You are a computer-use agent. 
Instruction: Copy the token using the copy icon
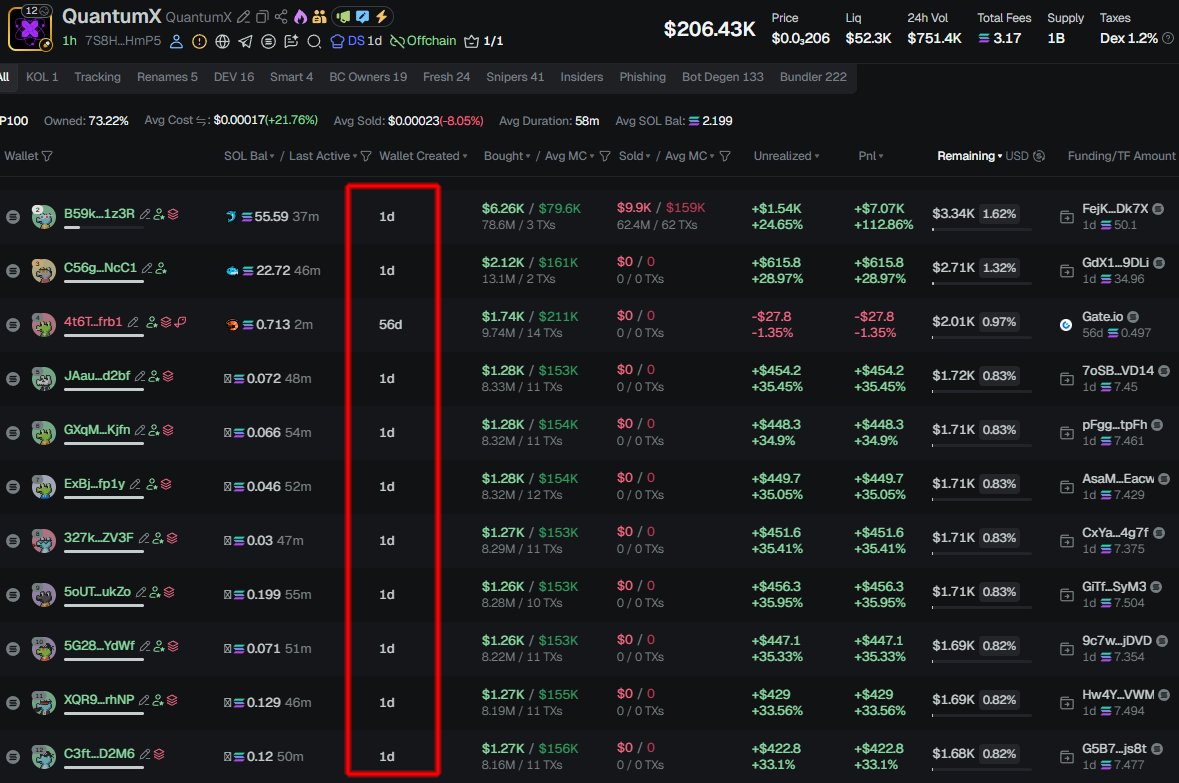click(x=262, y=18)
